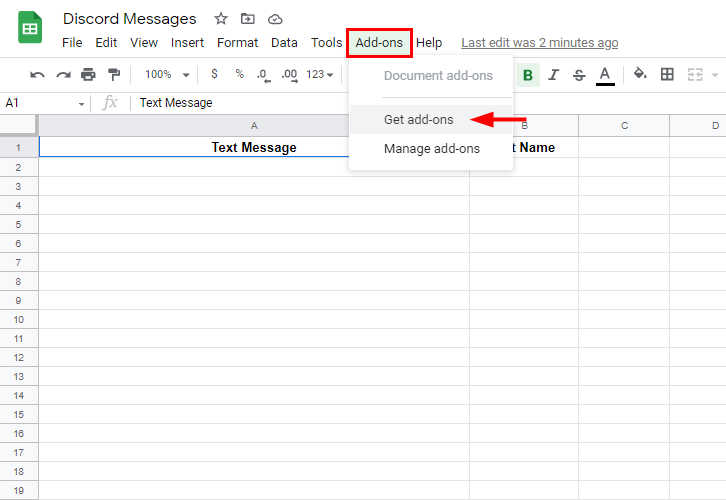Open the Data menu

click(284, 43)
